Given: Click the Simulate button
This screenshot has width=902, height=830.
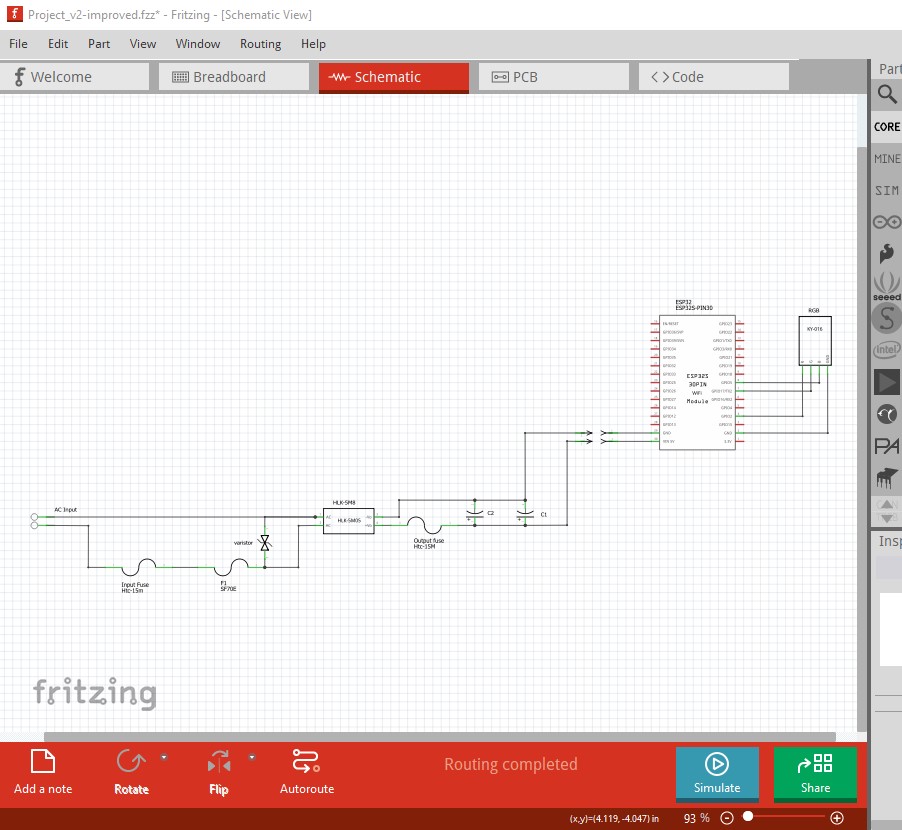Looking at the screenshot, I should 717,774.
